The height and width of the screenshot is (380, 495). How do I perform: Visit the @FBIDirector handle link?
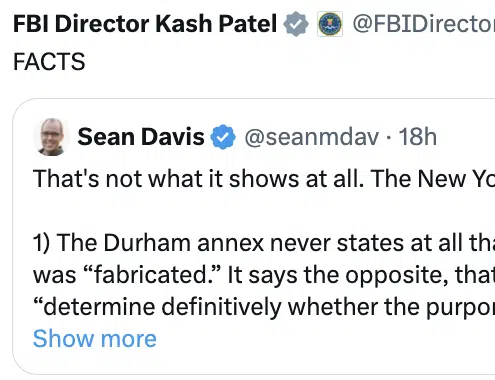pyautogui.click(x=424, y=24)
